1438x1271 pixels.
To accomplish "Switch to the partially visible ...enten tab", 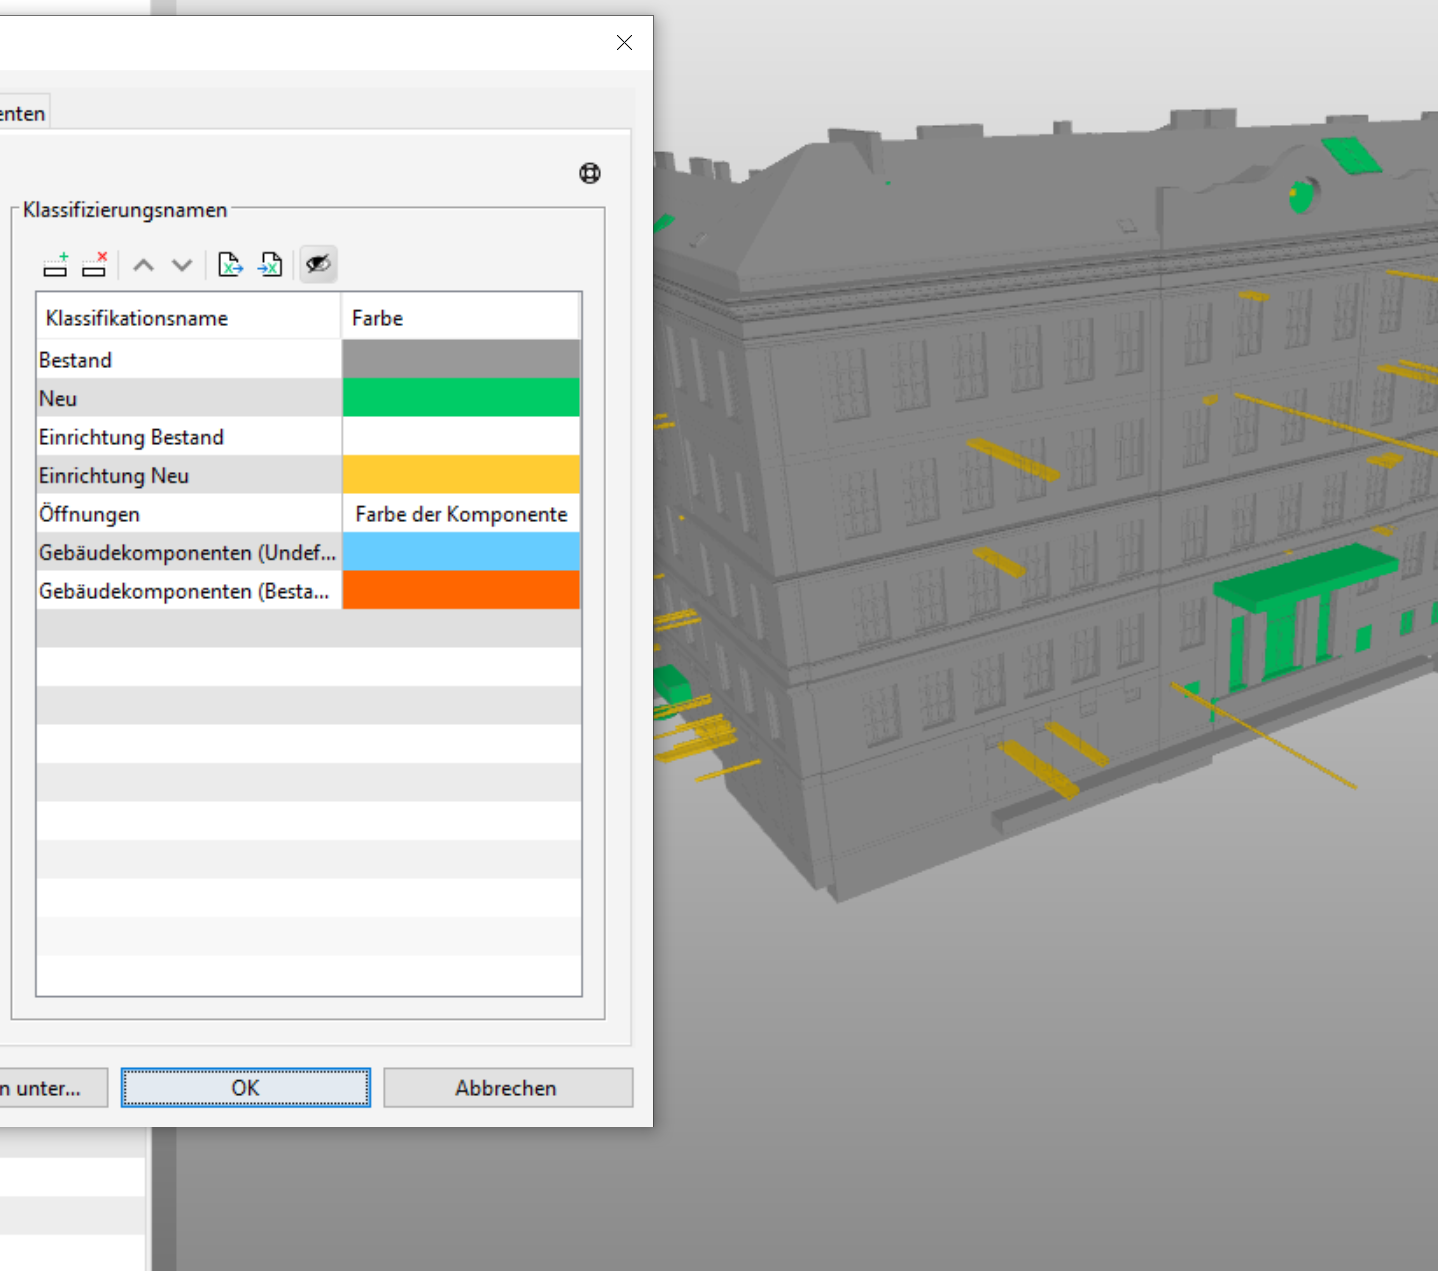I will (23, 113).
